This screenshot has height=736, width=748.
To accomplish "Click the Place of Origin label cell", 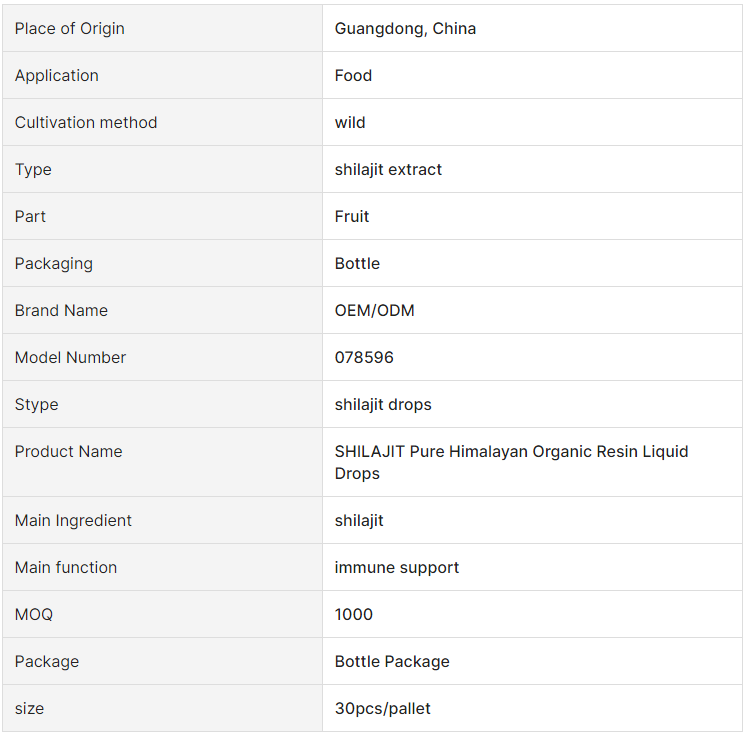I will [x=162, y=28].
